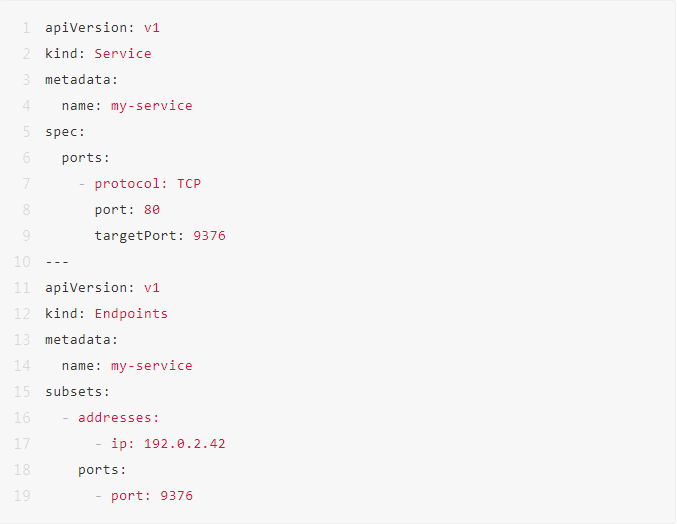Click 'metadata:' on line 3

pos(81,79)
